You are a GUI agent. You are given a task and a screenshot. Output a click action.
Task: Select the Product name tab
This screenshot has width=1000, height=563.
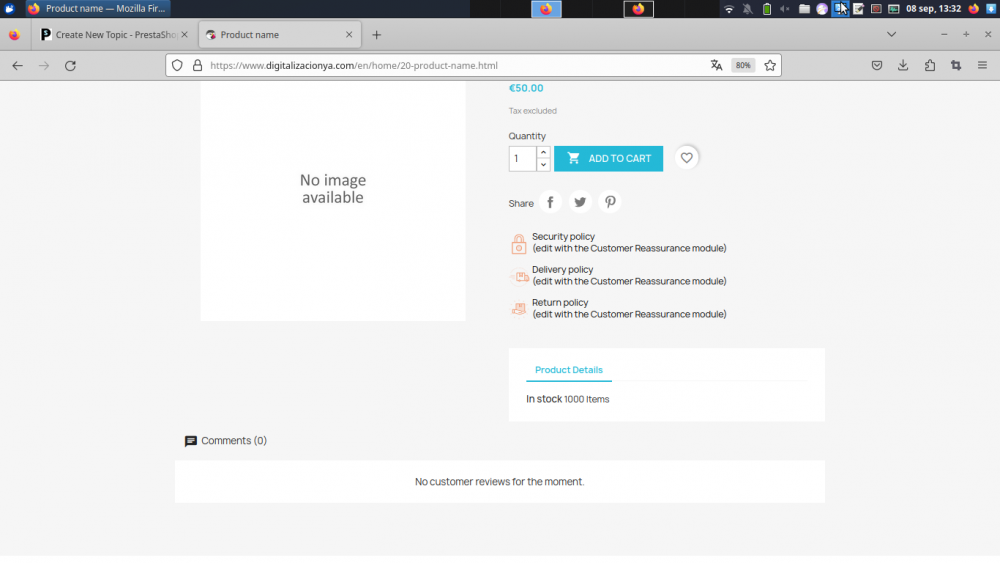tap(280, 34)
